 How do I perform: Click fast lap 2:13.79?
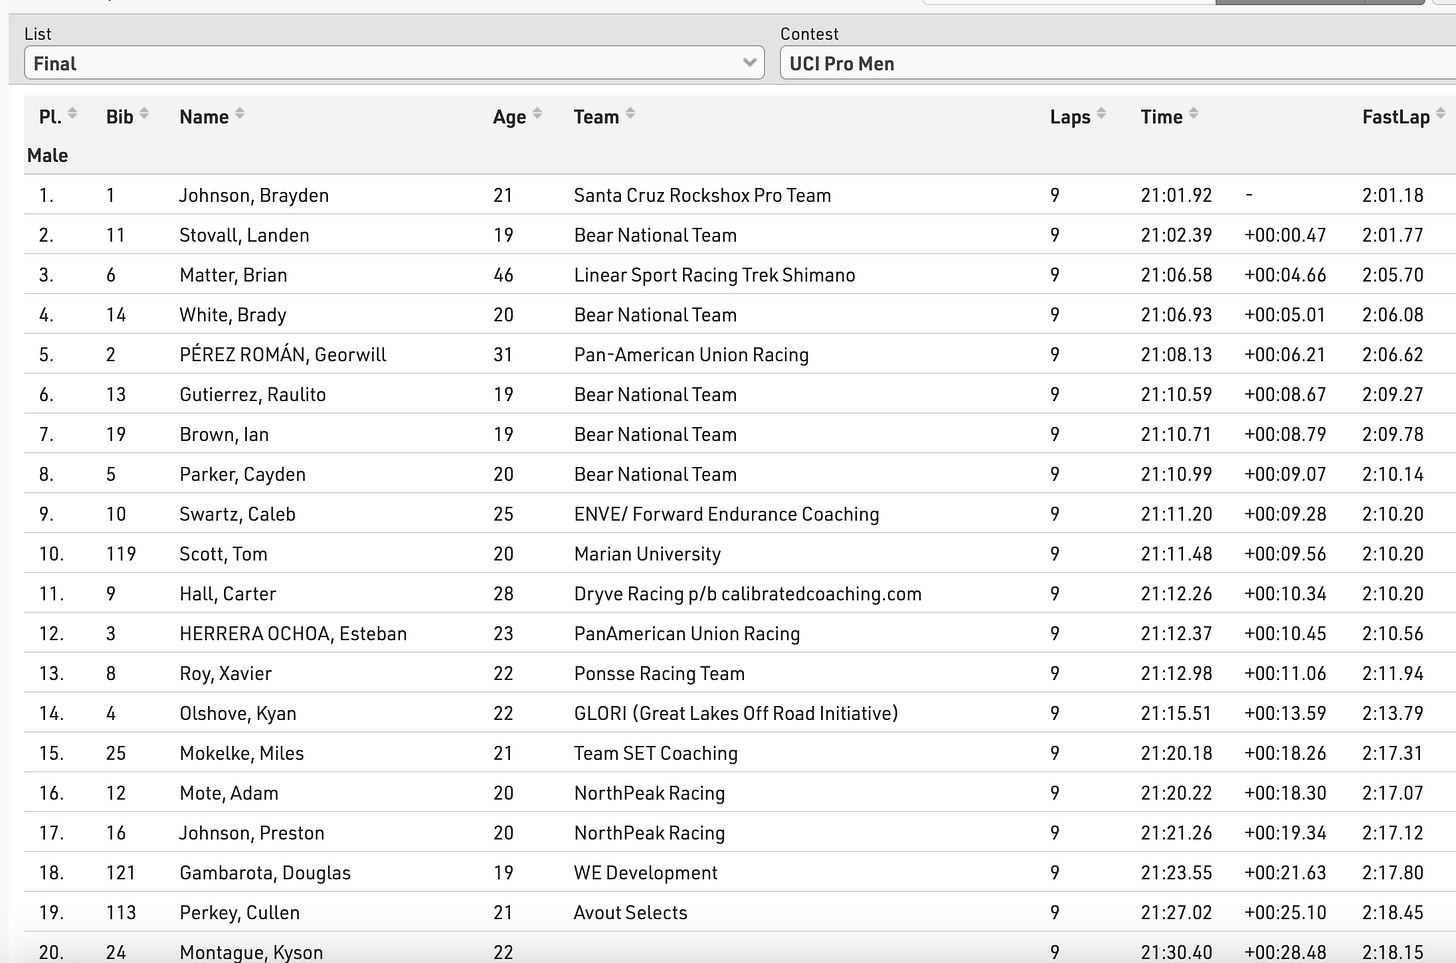tap(1393, 714)
